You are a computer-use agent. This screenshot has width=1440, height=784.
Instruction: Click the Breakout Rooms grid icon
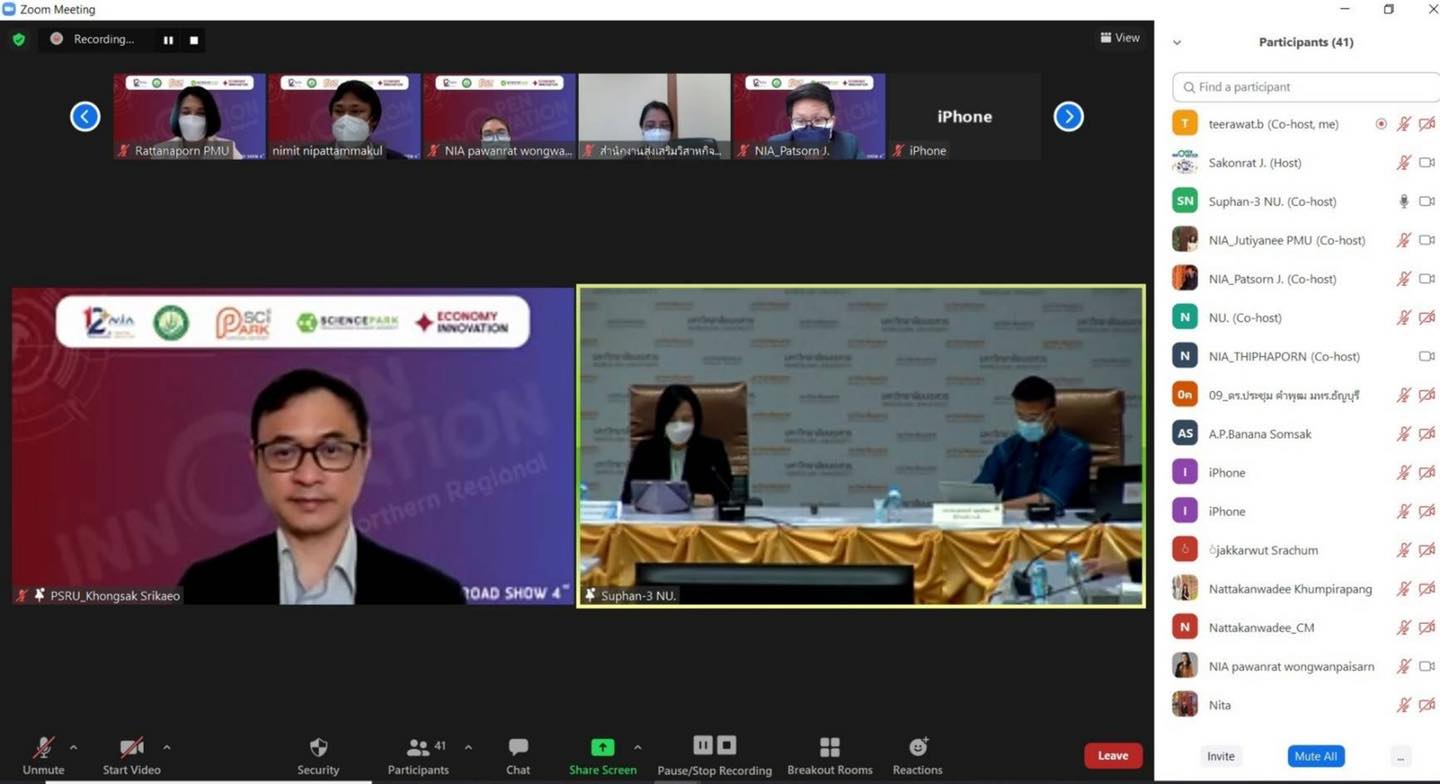(x=830, y=747)
